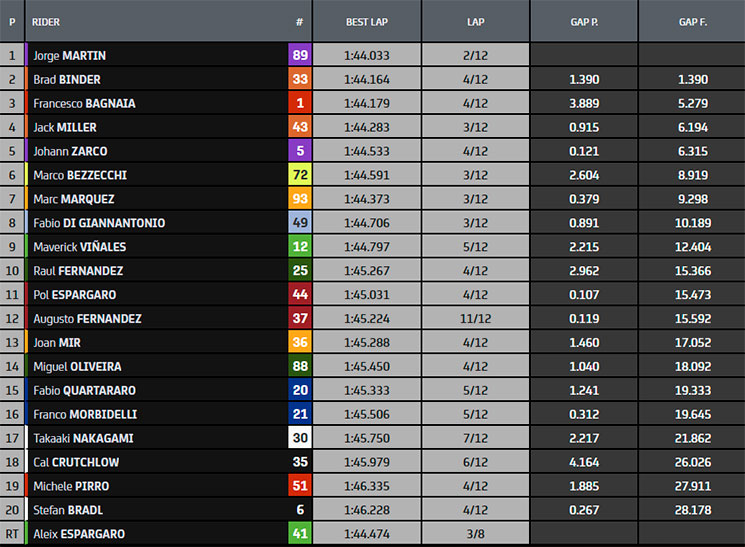Click Marco Bezzecchi's yellow number 72 badge
745x547 pixels.
[x=299, y=175]
